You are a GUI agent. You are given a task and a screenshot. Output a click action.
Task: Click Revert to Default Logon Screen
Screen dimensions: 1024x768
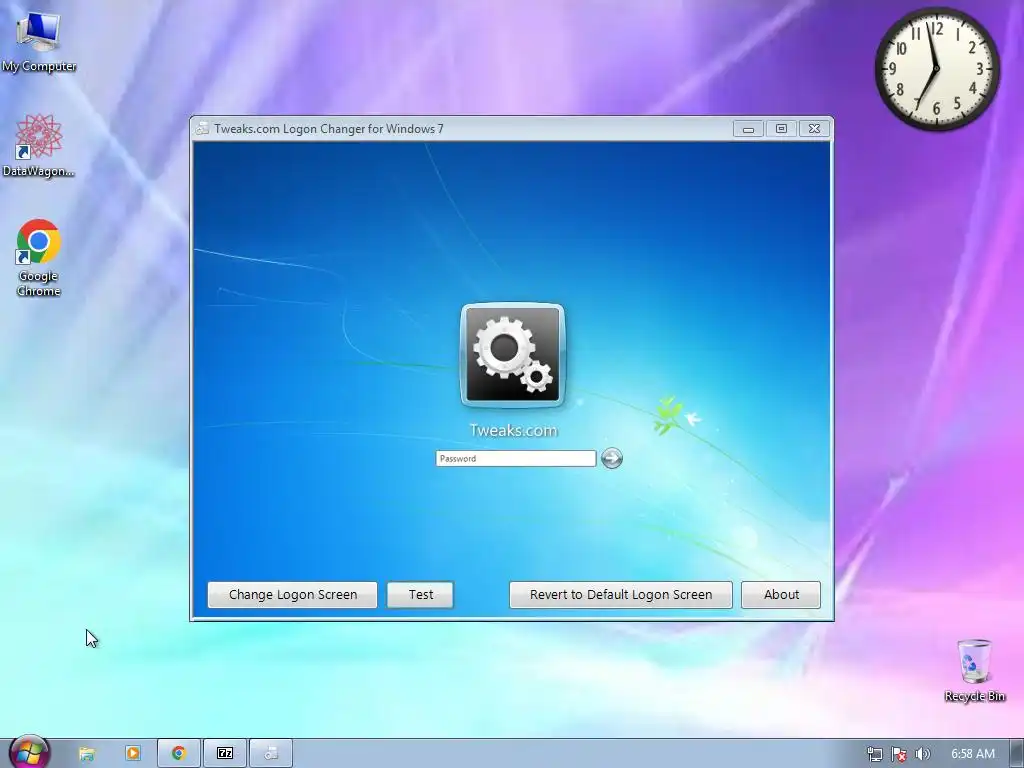coord(620,595)
